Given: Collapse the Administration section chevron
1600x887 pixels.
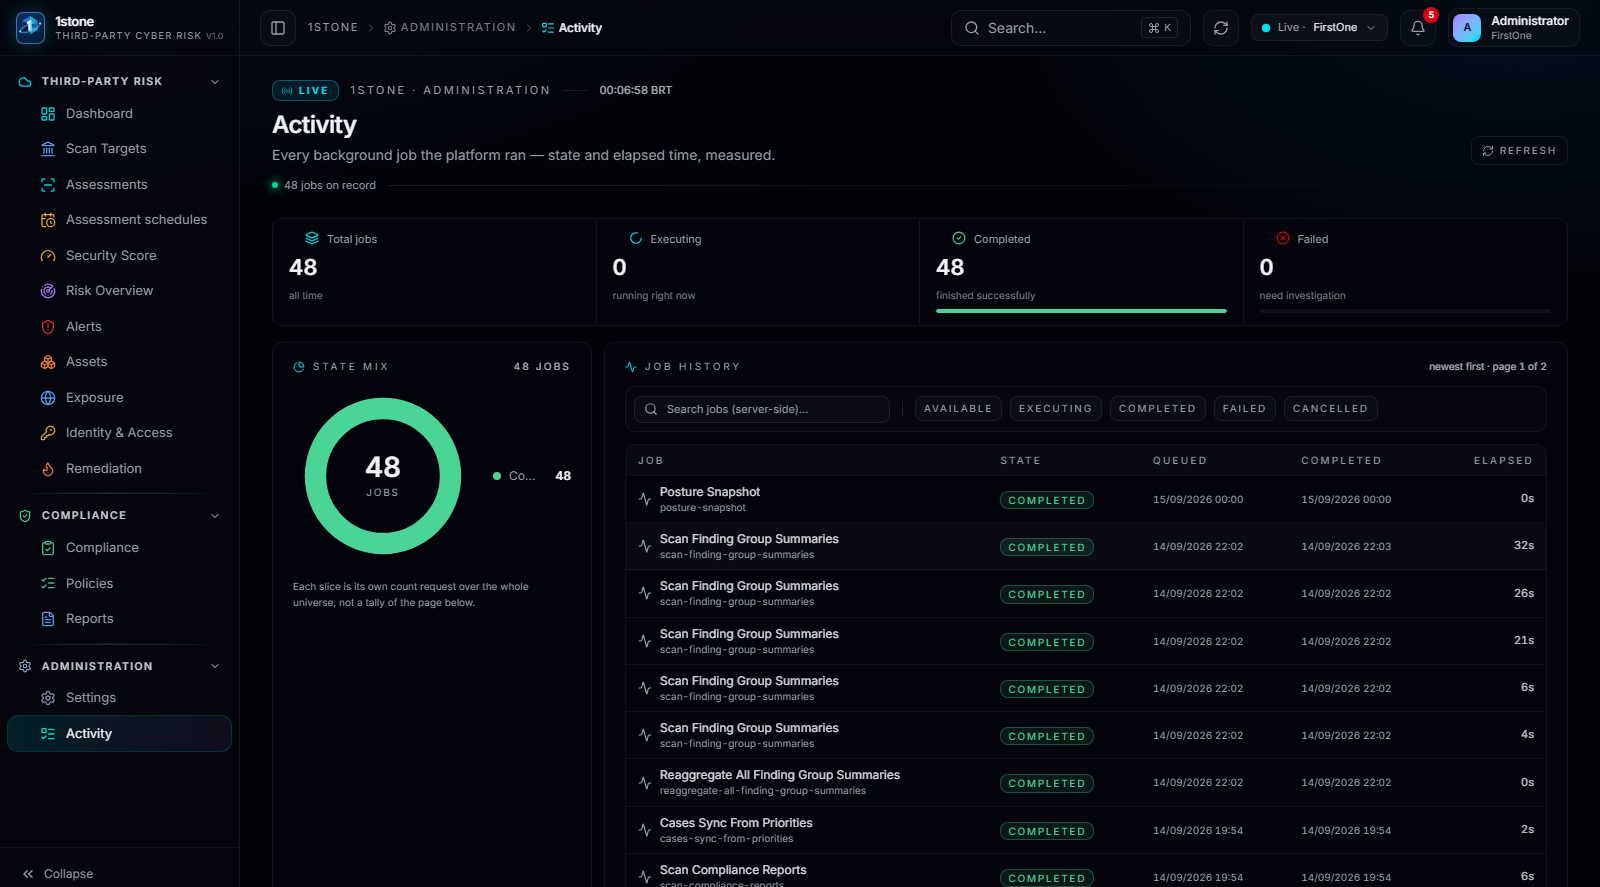Looking at the screenshot, I should 215,666.
